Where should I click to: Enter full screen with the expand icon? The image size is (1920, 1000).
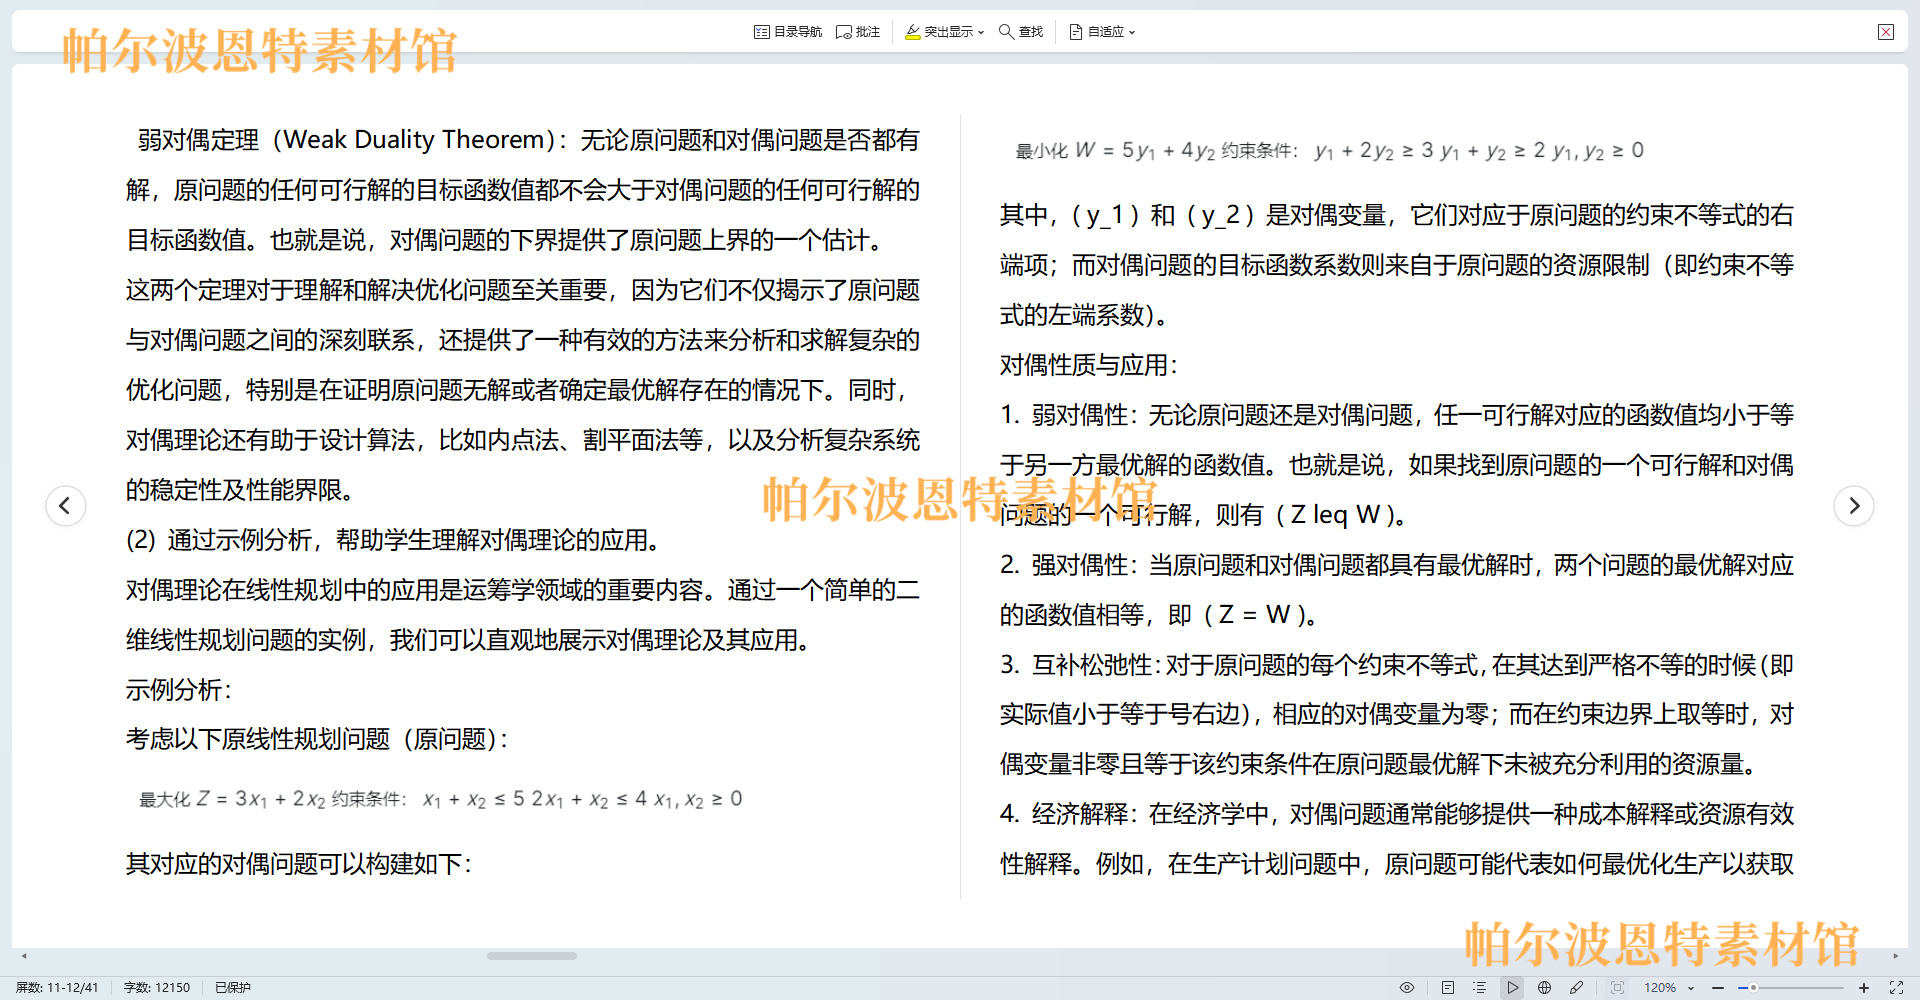click(x=1896, y=987)
